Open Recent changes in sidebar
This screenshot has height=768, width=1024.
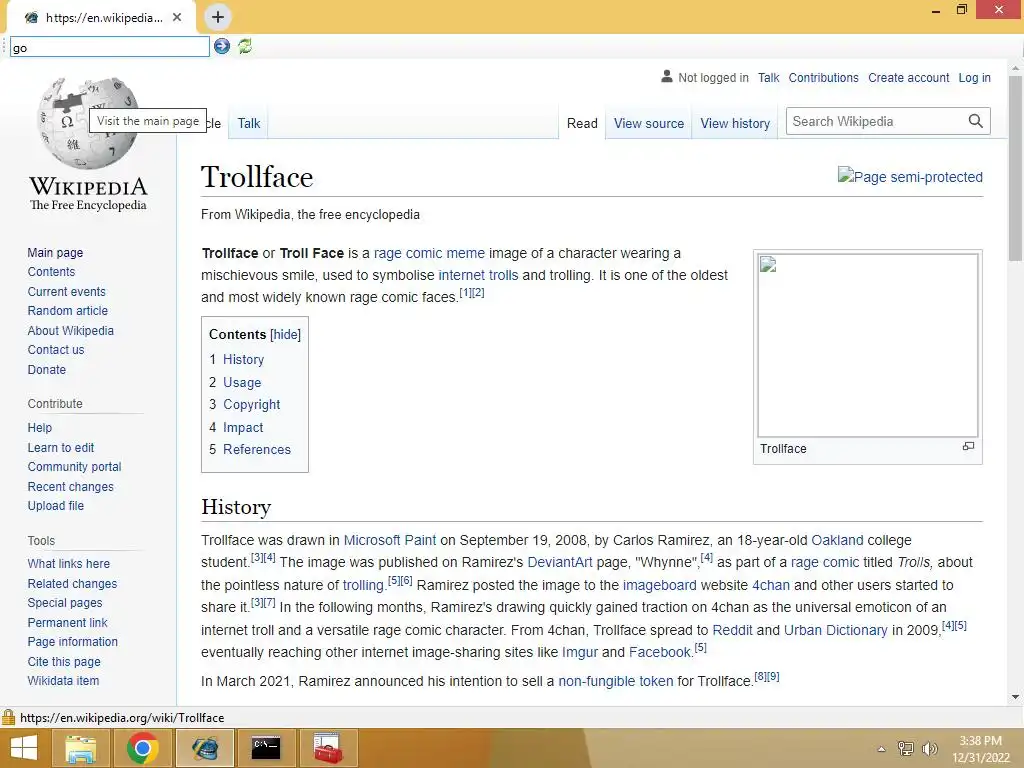71,487
